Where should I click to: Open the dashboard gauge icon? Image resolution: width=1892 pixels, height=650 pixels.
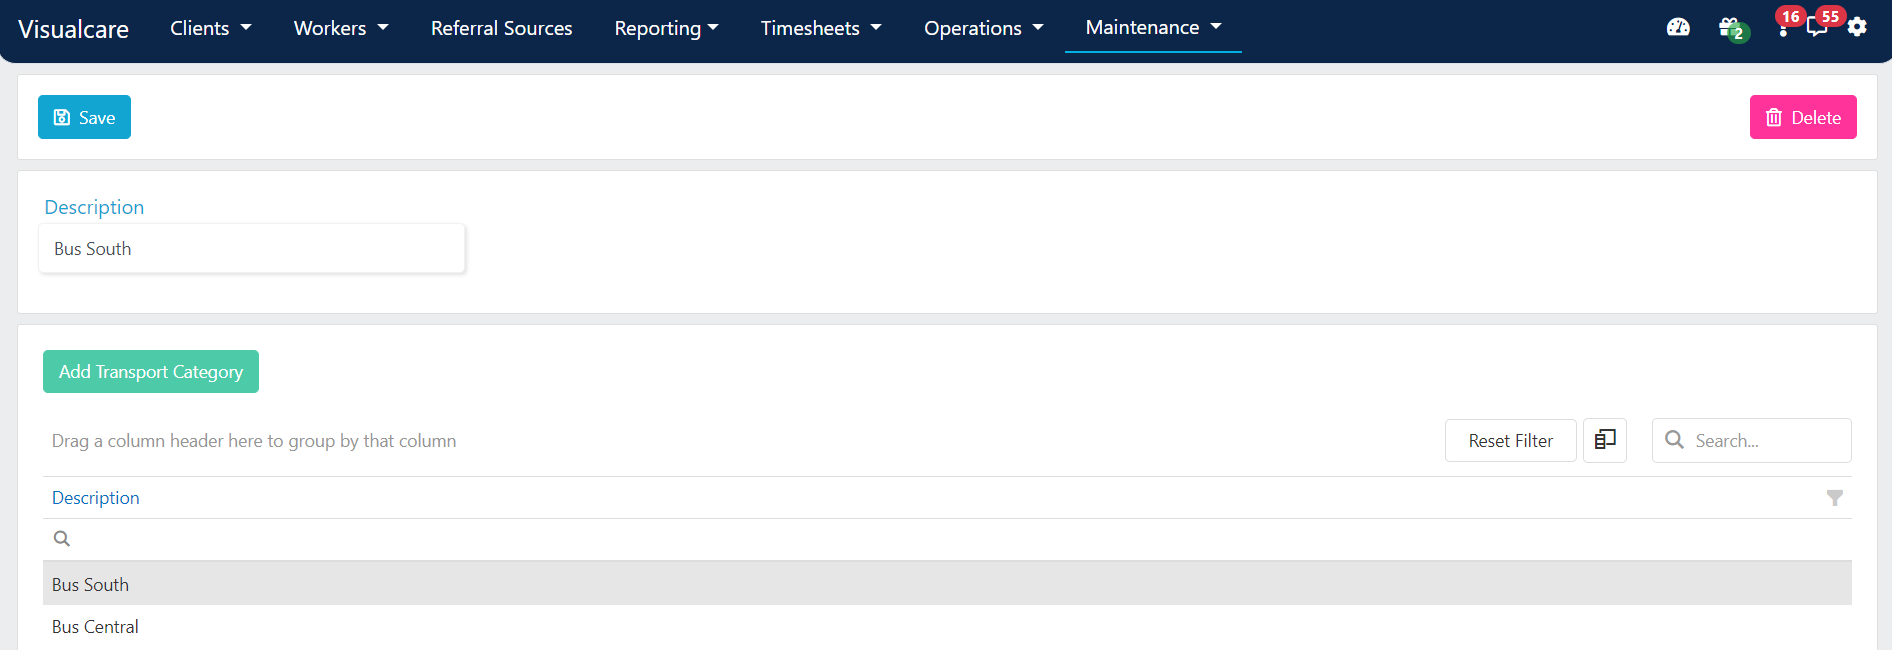(x=1678, y=27)
